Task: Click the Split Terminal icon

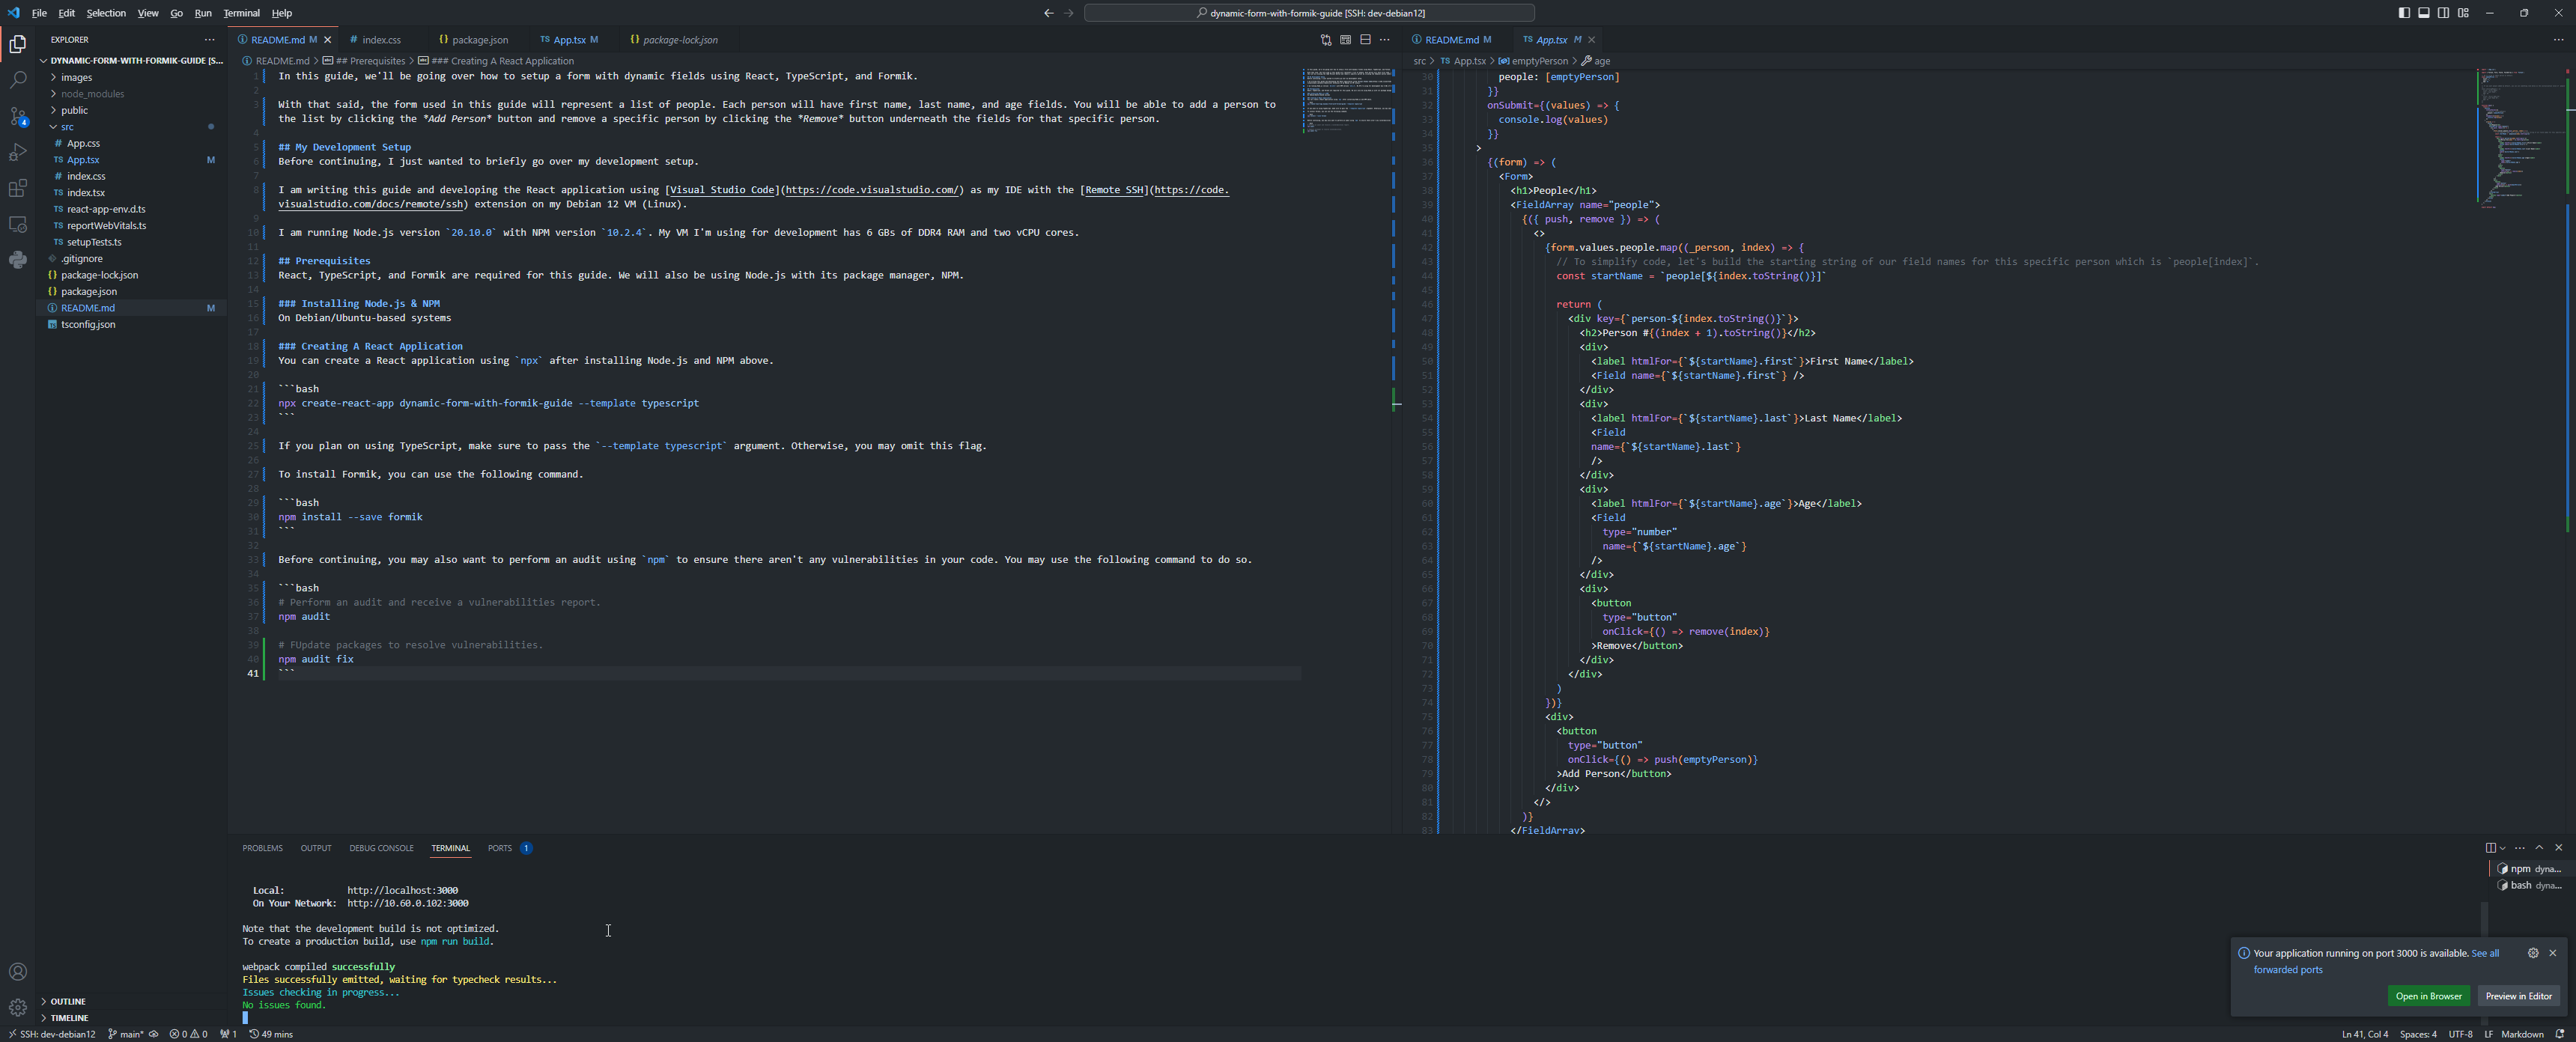Action: (2490, 848)
